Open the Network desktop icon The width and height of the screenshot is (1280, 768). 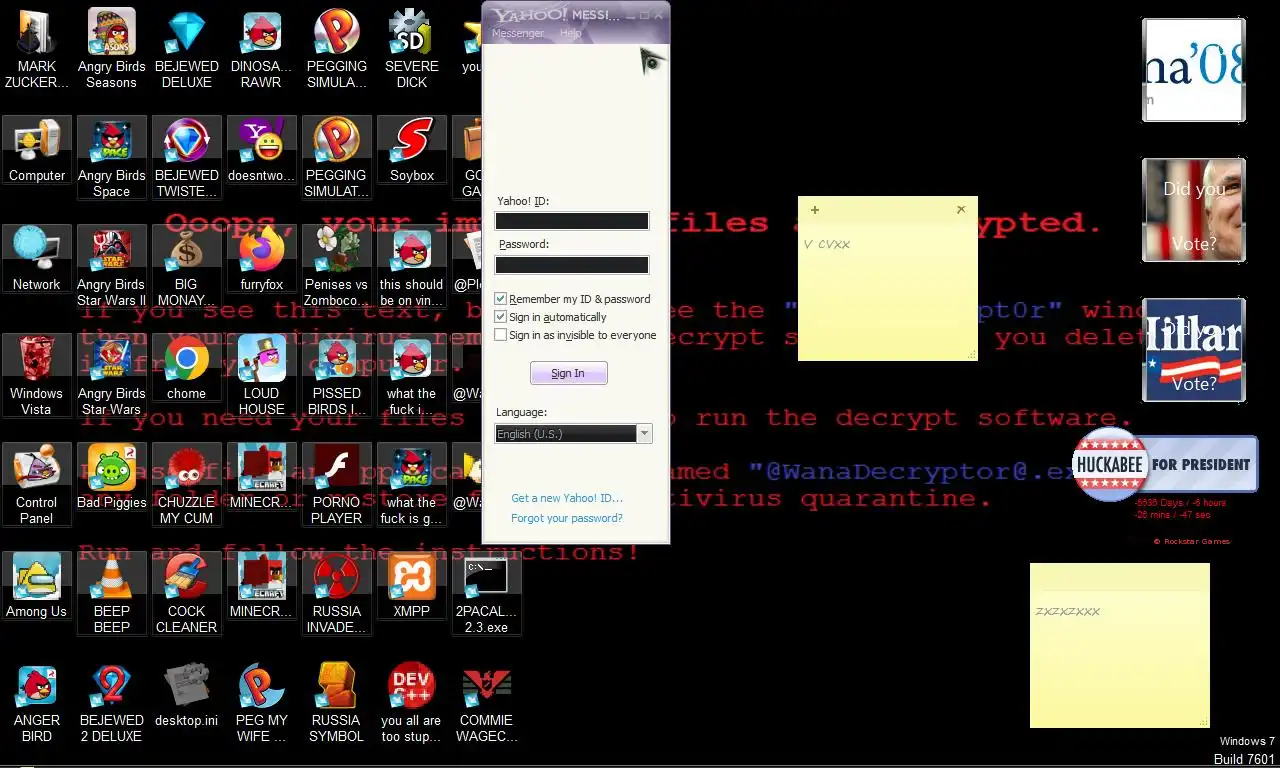tap(37, 259)
